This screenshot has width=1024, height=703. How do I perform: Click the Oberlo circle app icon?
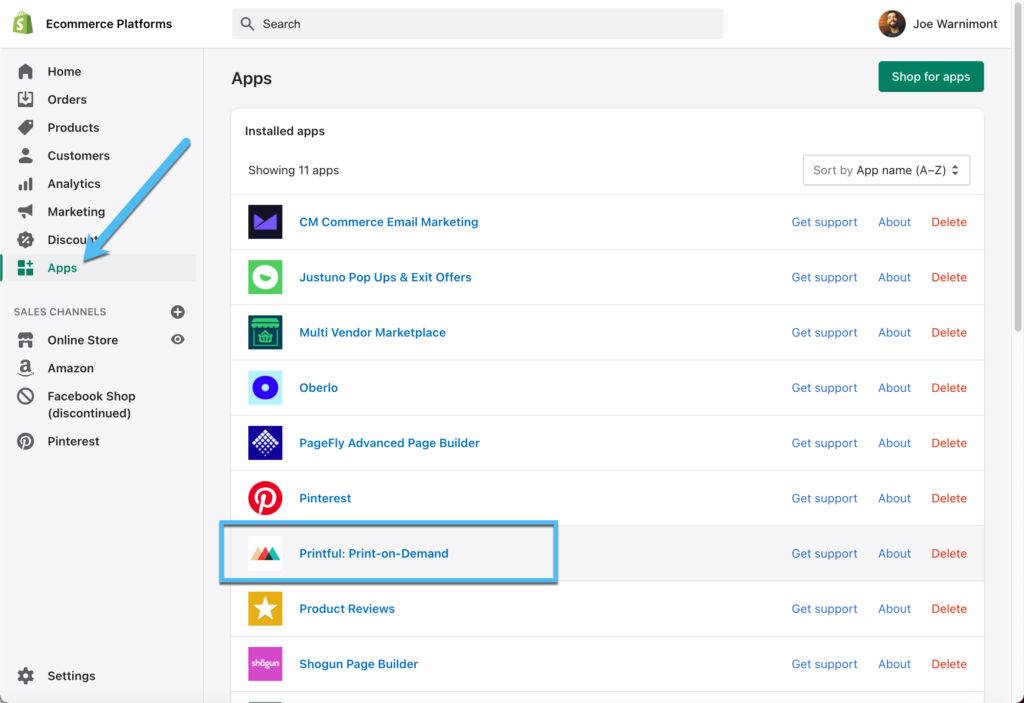tap(265, 387)
